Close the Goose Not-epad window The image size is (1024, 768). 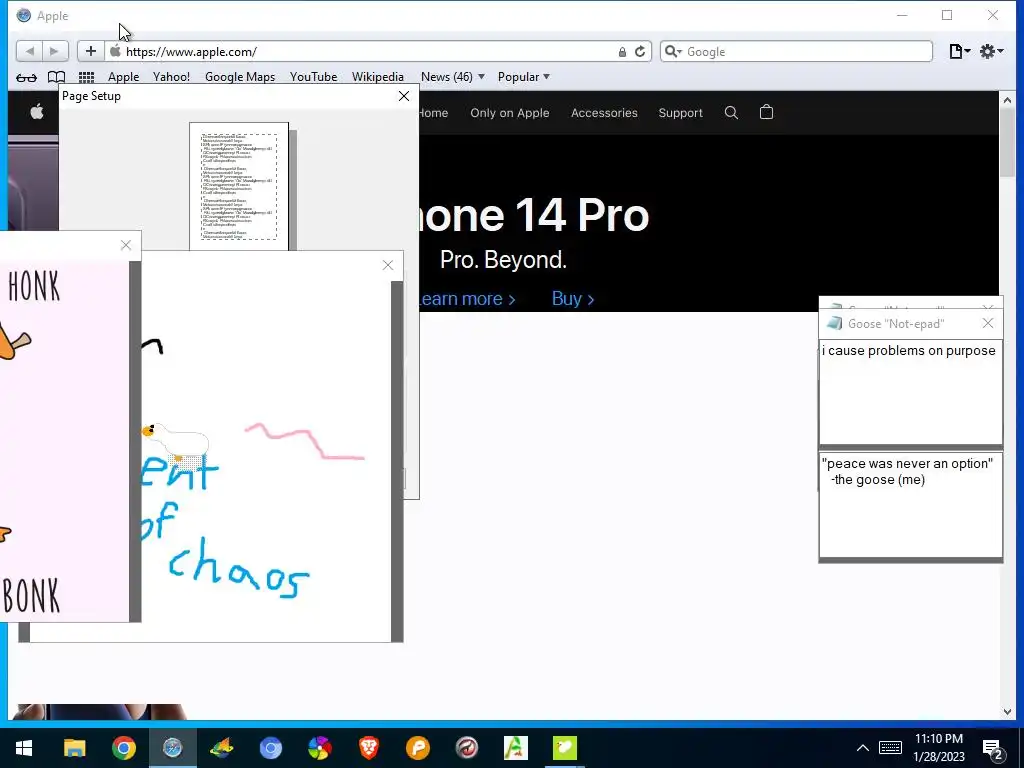(x=988, y=323)
